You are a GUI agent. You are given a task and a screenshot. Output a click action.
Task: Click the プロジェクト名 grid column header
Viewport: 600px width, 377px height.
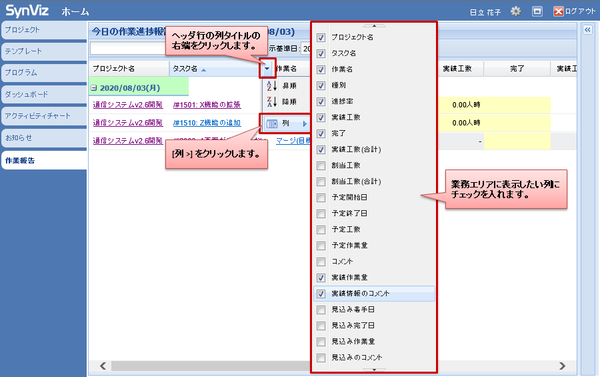click(x=129, y=69)
